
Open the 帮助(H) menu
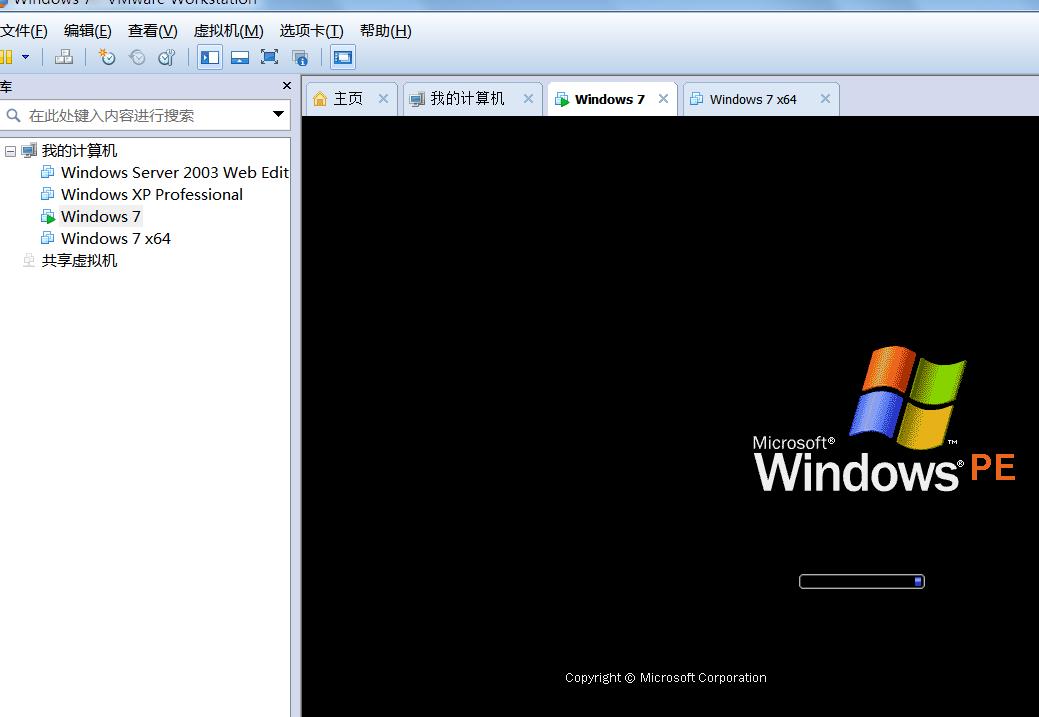pos(386,30)
